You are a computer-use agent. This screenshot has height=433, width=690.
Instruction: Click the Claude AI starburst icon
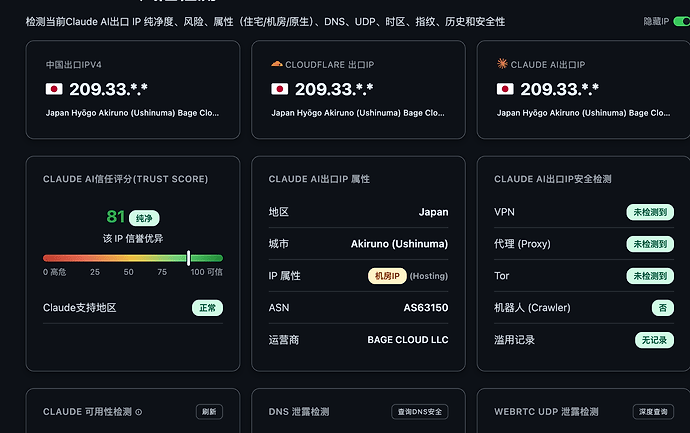click(x=502, y=64)
